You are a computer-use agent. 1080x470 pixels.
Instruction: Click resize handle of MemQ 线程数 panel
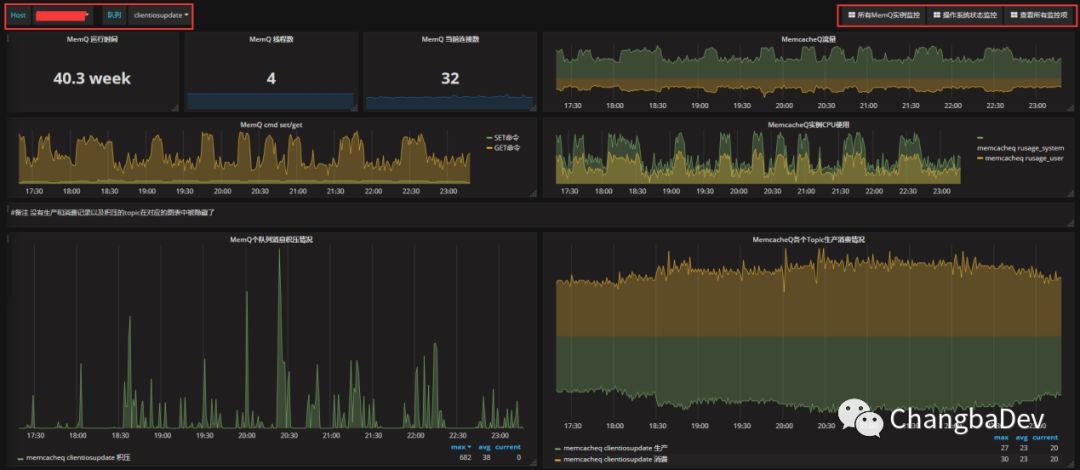[x=354, y=107]
